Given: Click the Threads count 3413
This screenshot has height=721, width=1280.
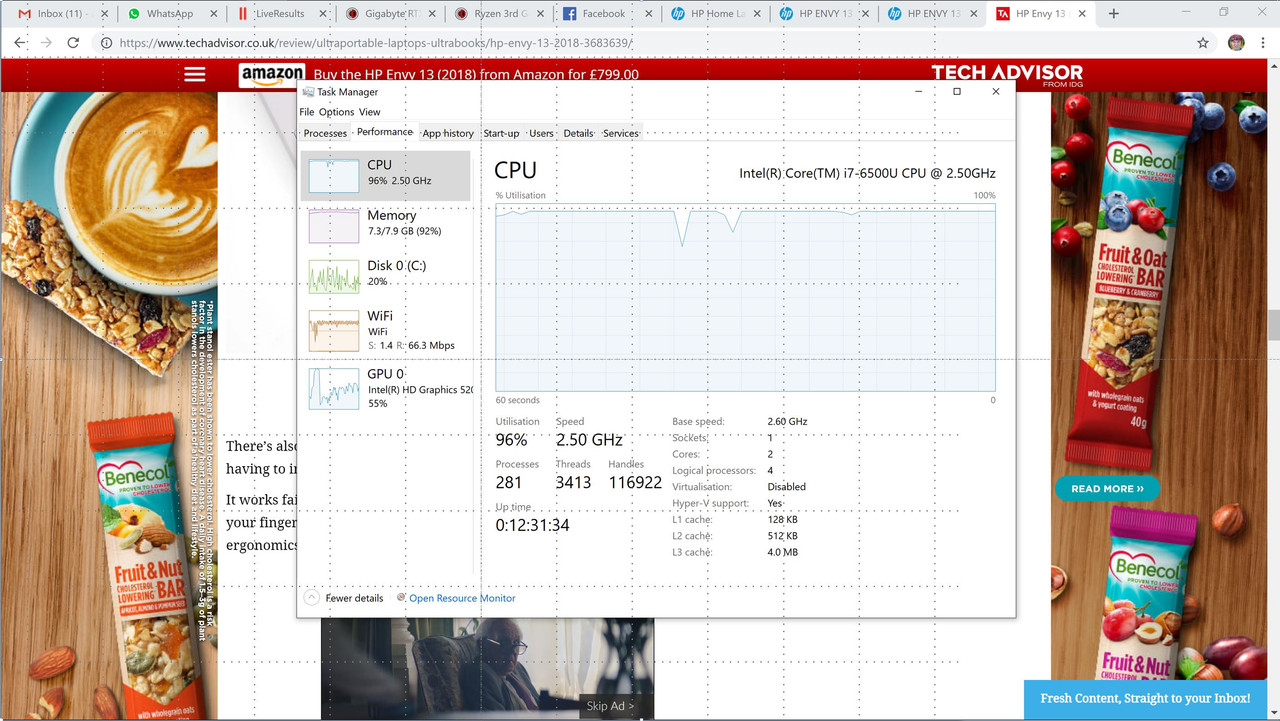Looking at the screenshot, I should tap(573, 482).
